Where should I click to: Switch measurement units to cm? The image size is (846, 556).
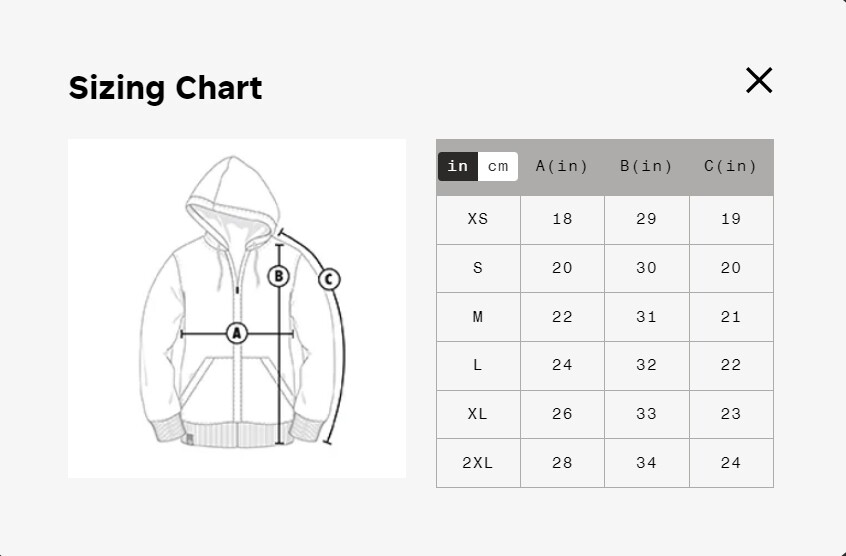[498, 167]
